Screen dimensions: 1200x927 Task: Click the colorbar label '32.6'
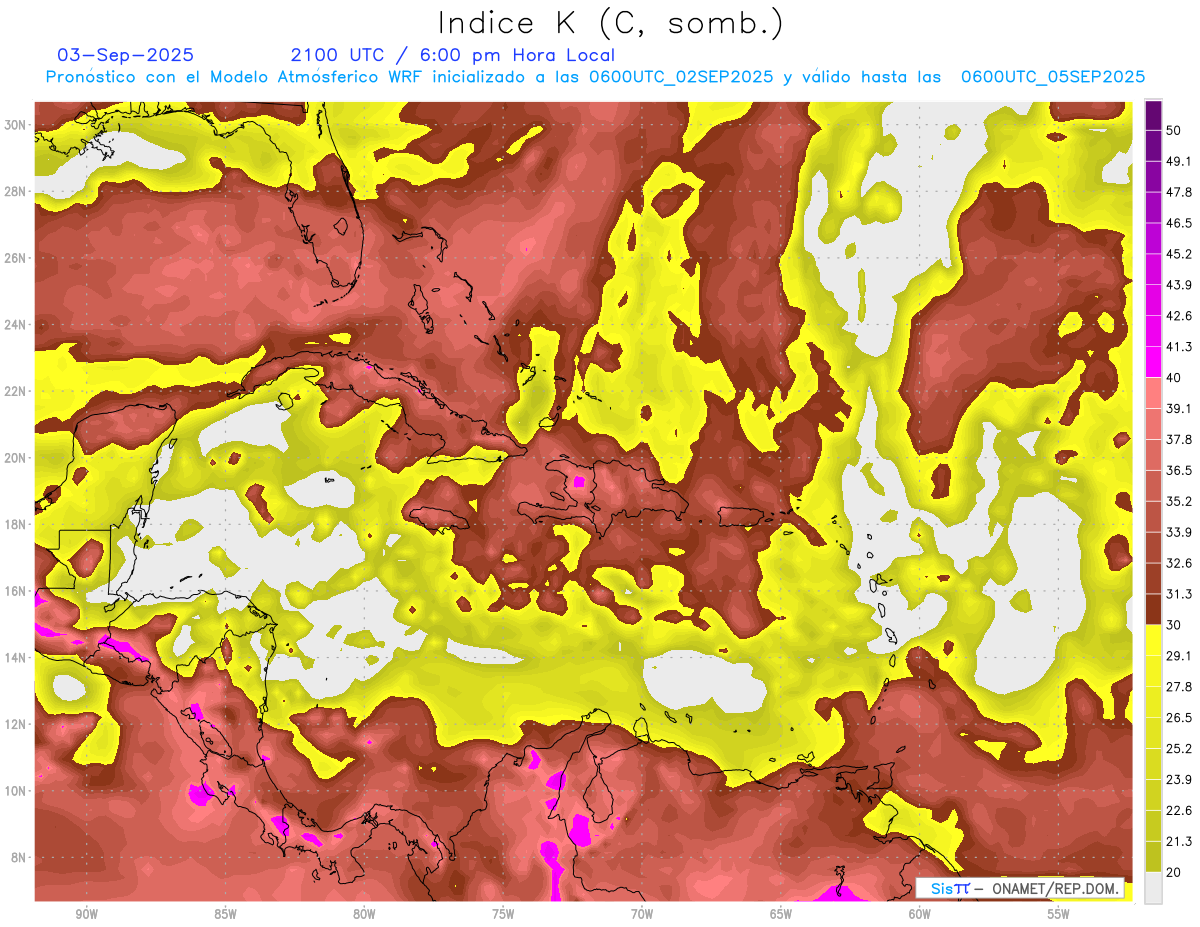(x=1178, y=563)
